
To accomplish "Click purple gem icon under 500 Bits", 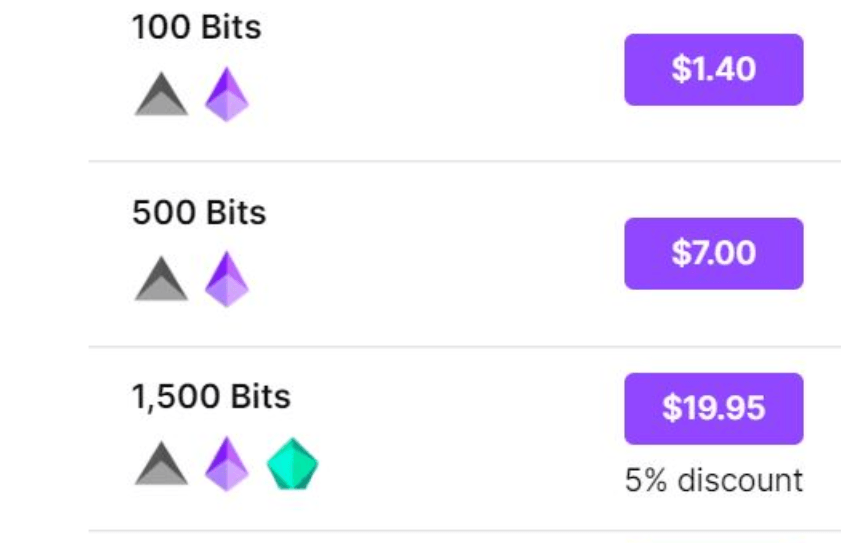I will pyautogui.click(x=227, y=279).
